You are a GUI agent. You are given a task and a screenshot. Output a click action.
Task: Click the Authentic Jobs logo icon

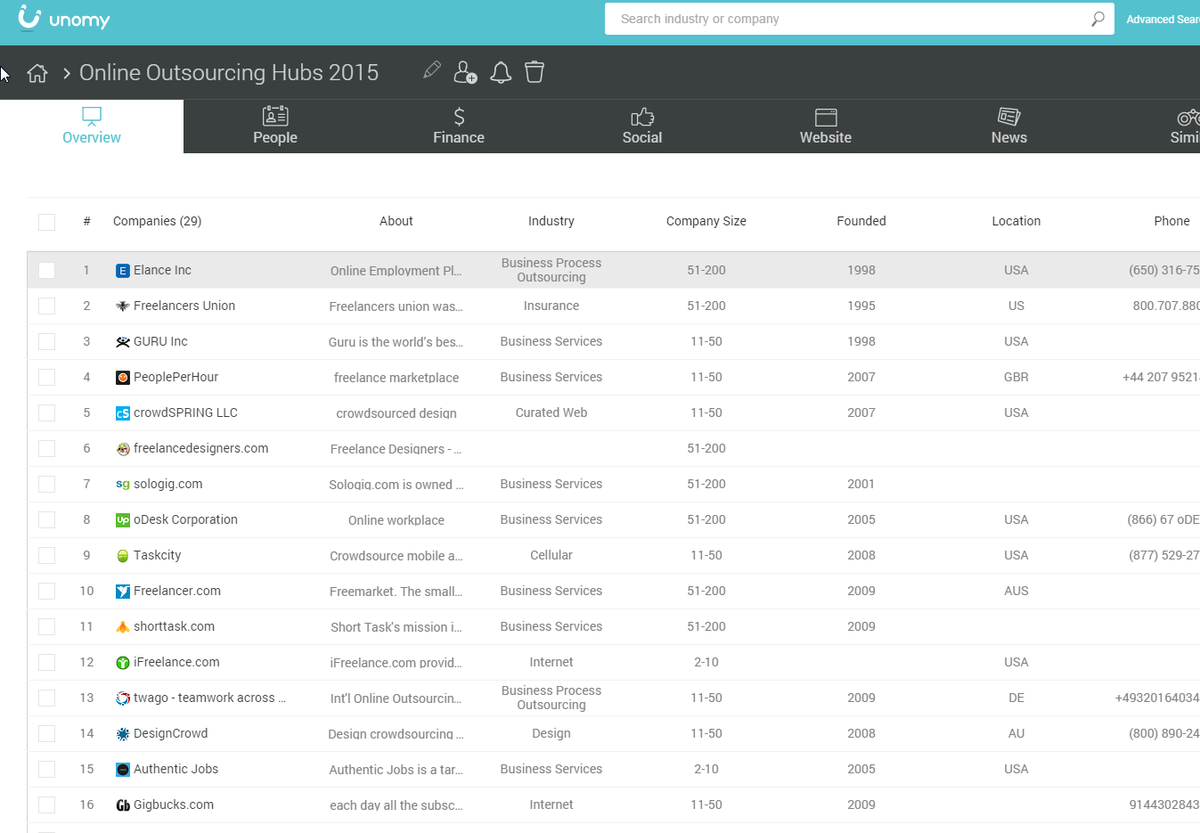(x=123, y=769)
